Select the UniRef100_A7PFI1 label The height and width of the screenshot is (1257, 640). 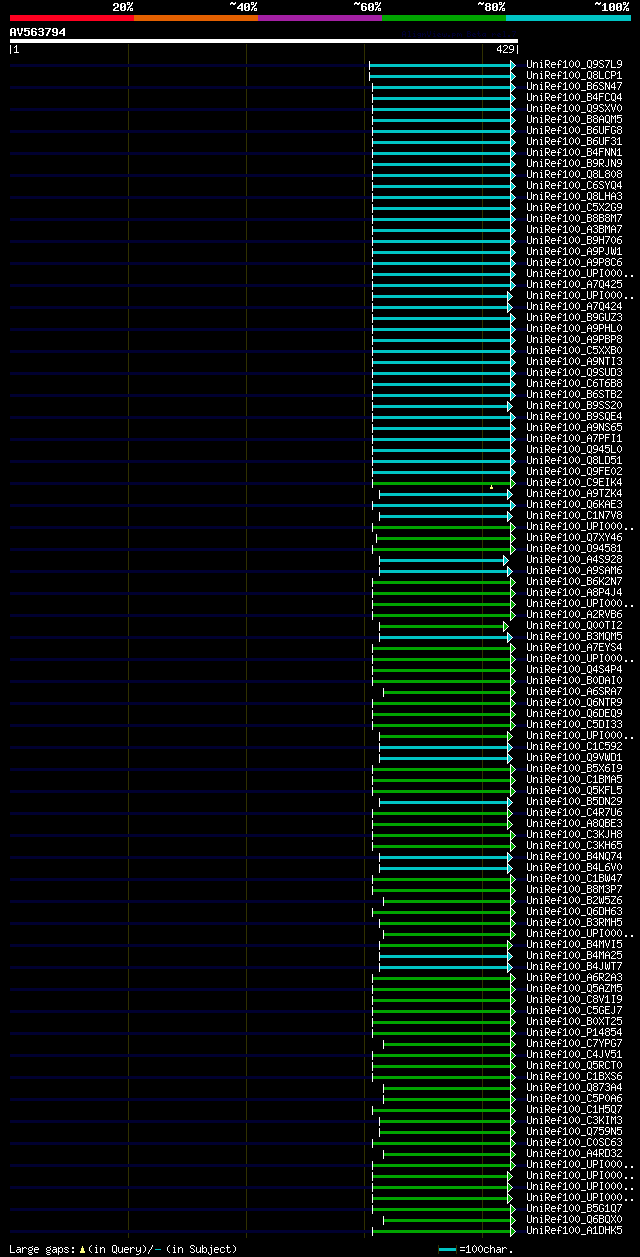(x=574, y=438)
